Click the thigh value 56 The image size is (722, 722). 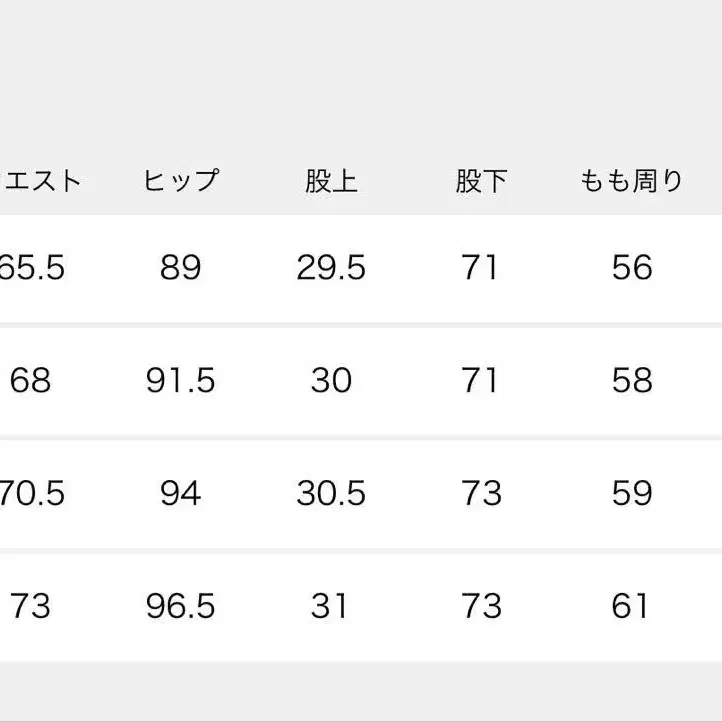coord(631,268)
